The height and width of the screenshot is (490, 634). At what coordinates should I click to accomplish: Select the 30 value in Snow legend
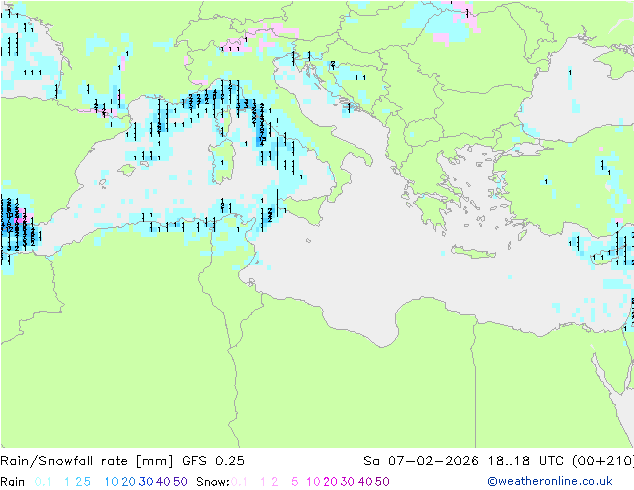[x=348, y=482]
